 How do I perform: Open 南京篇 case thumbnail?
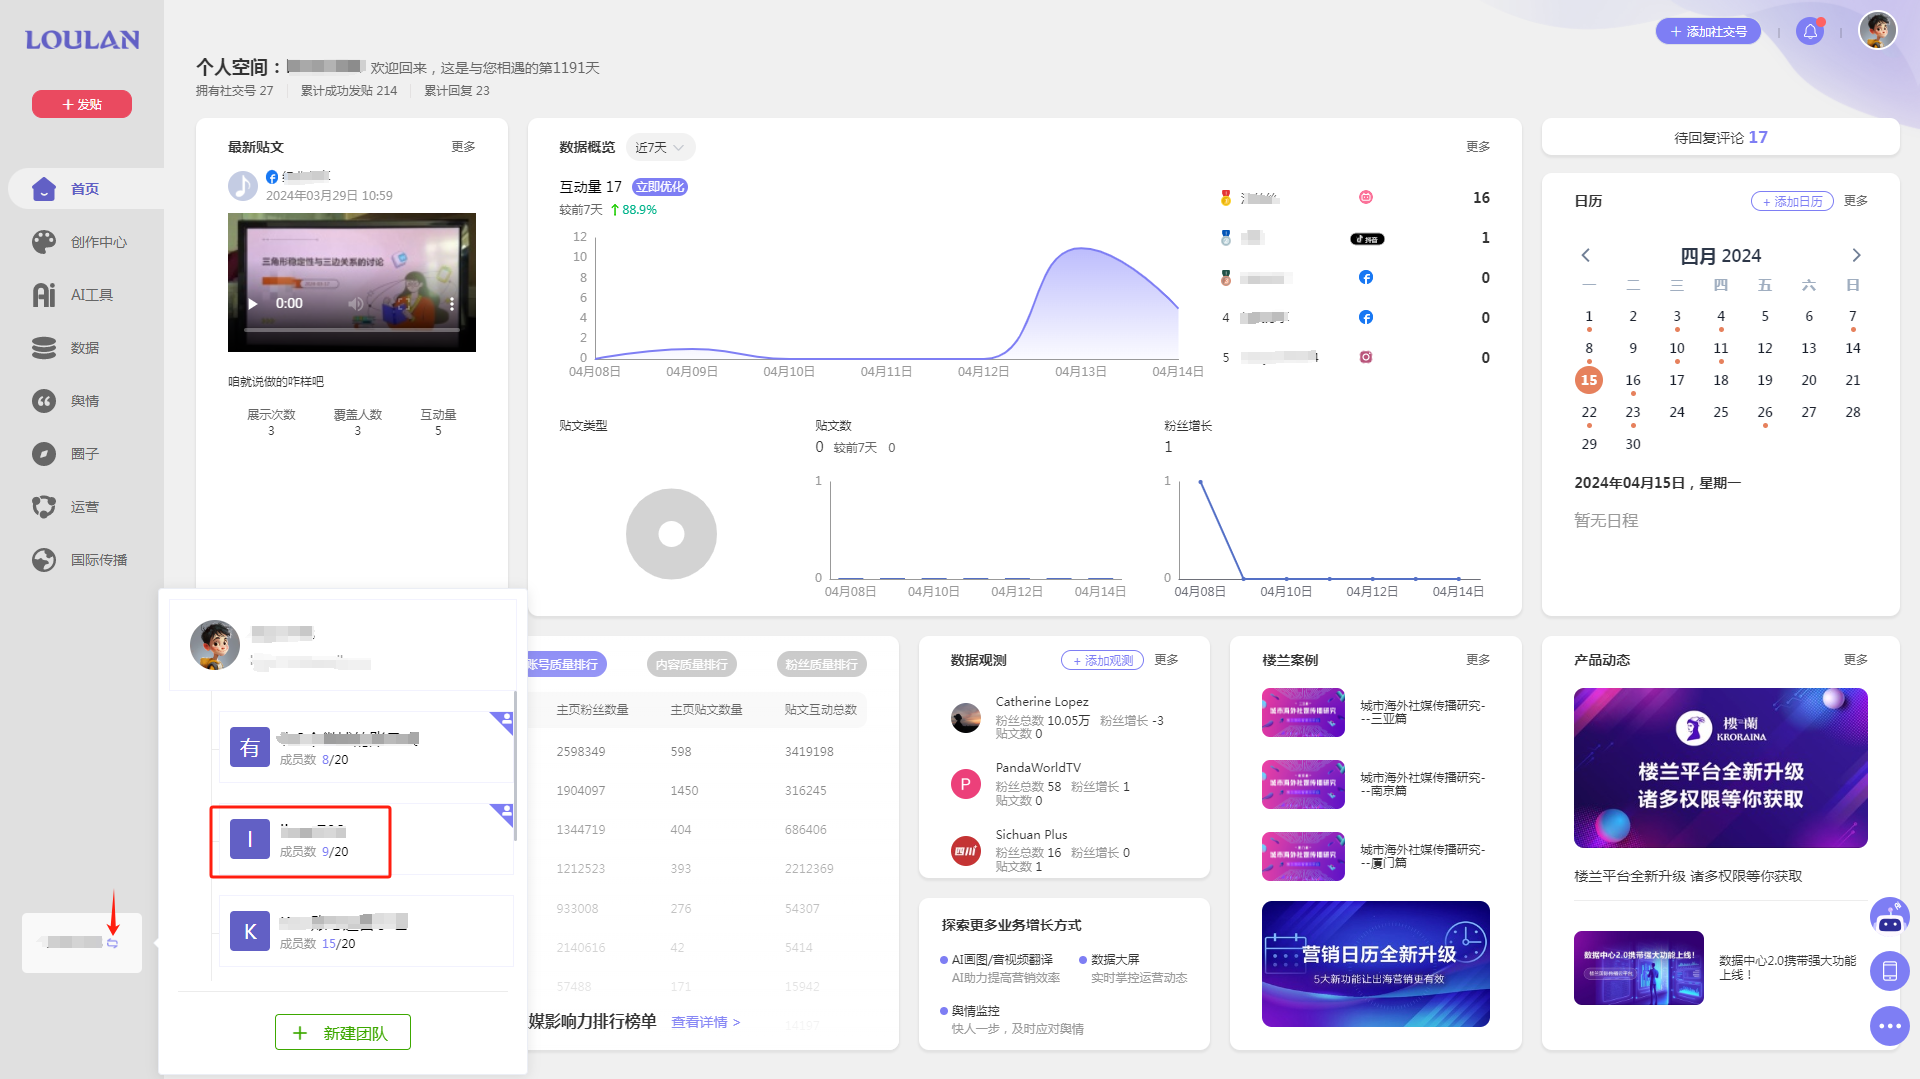coord(1303,784)
